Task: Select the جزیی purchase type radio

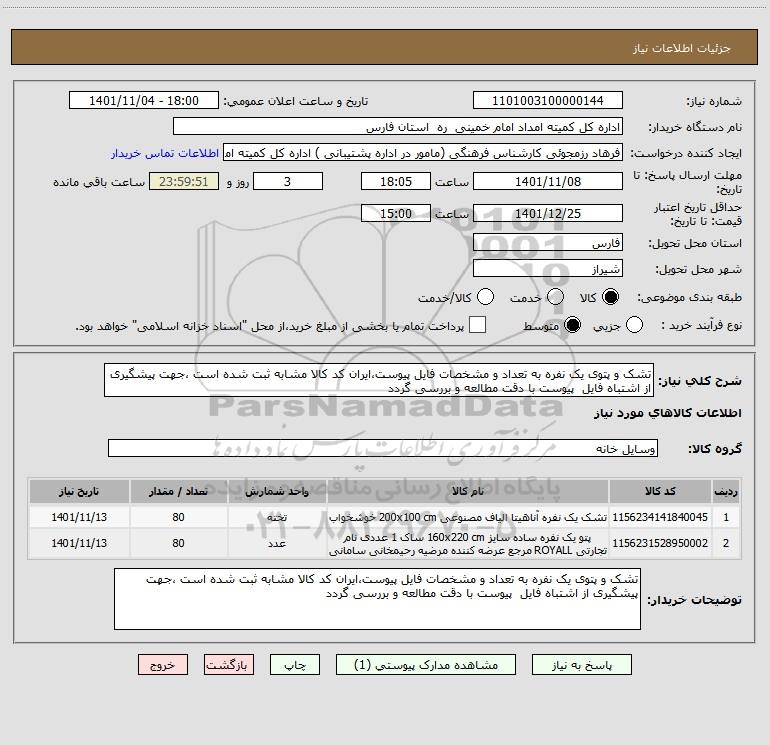Action: pos(634,325)
